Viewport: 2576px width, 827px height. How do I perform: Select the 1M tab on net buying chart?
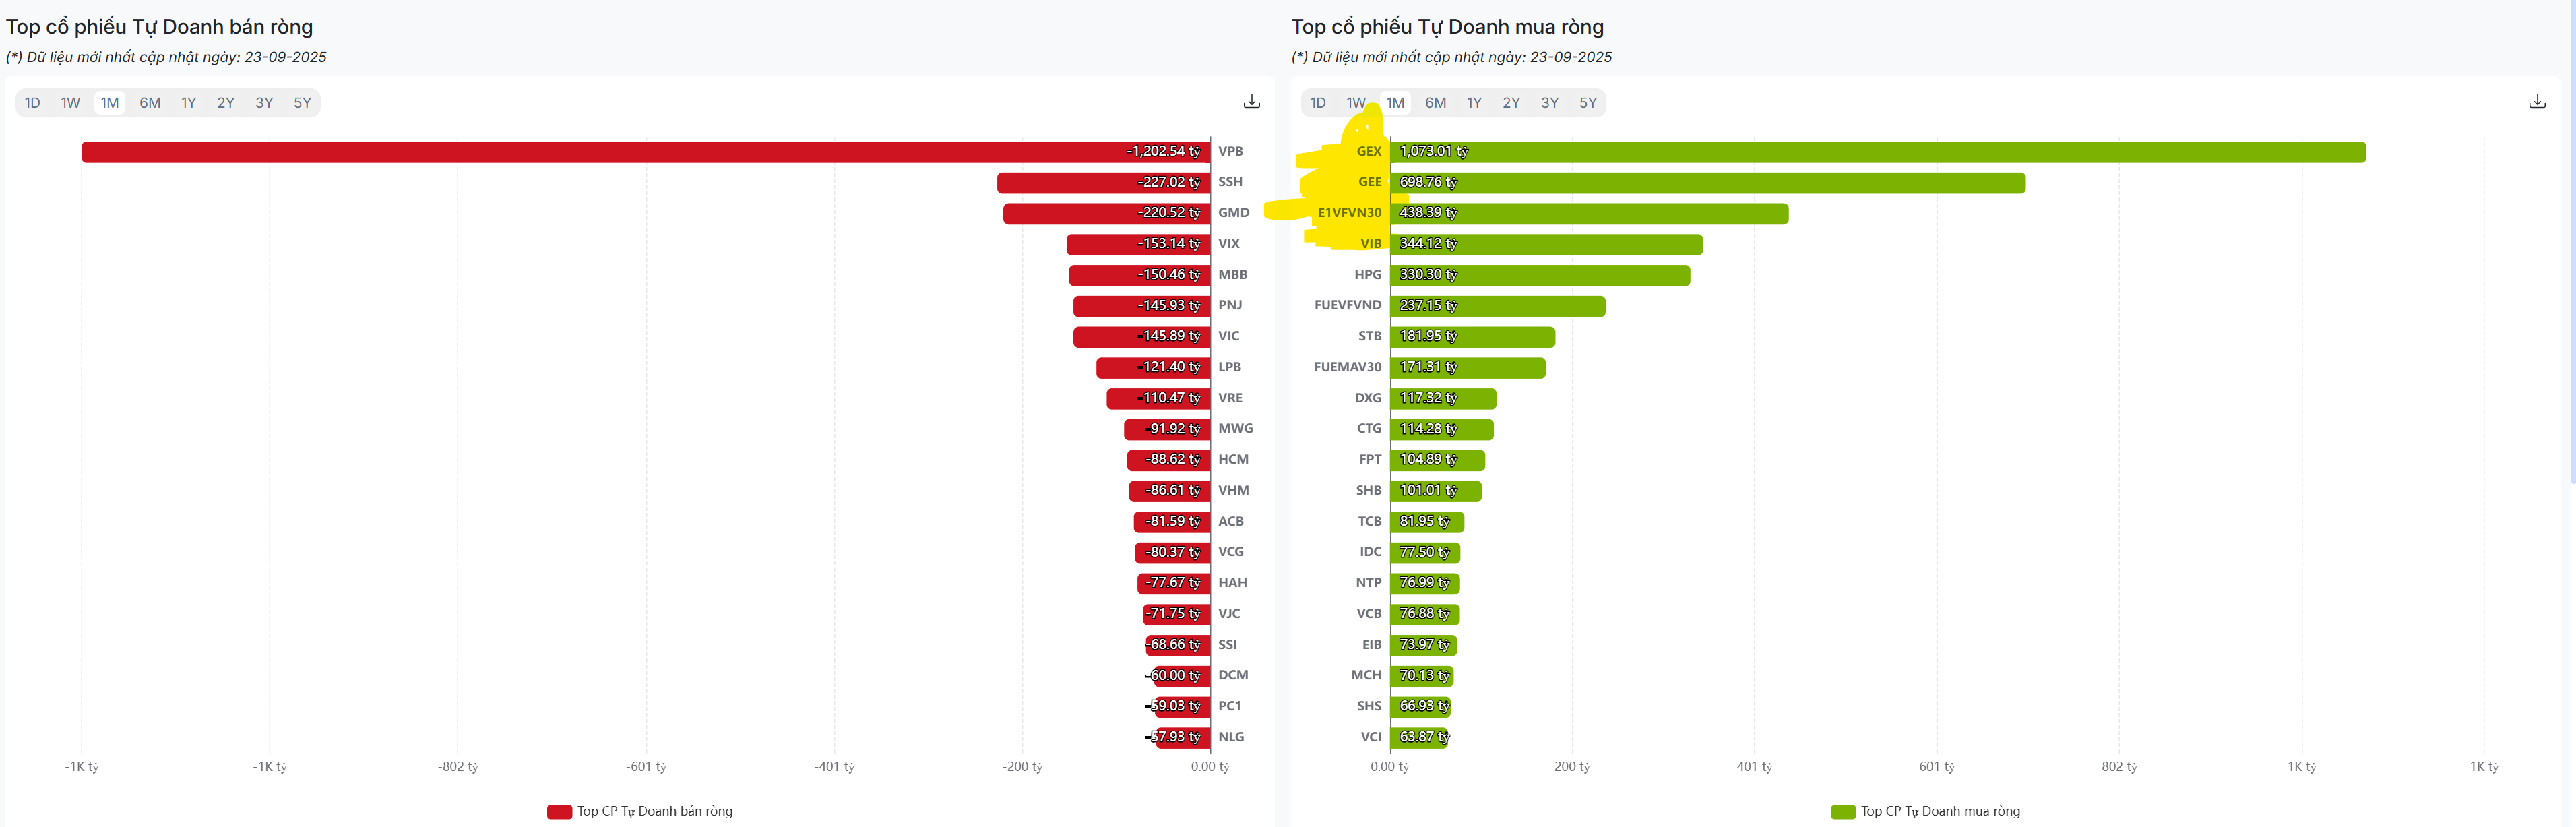pos(1395,103)
